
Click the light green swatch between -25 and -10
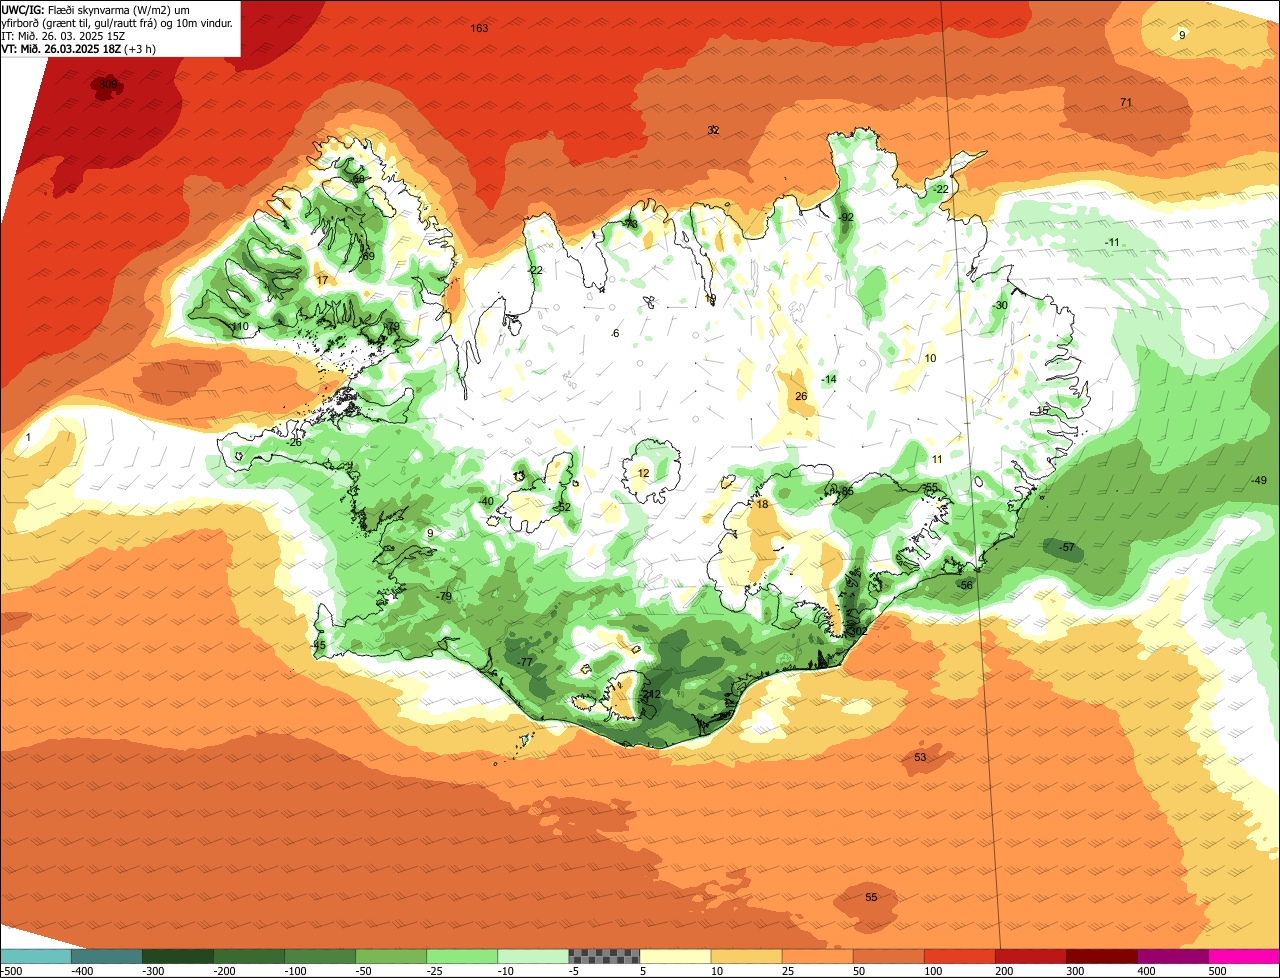click(462, 956)
